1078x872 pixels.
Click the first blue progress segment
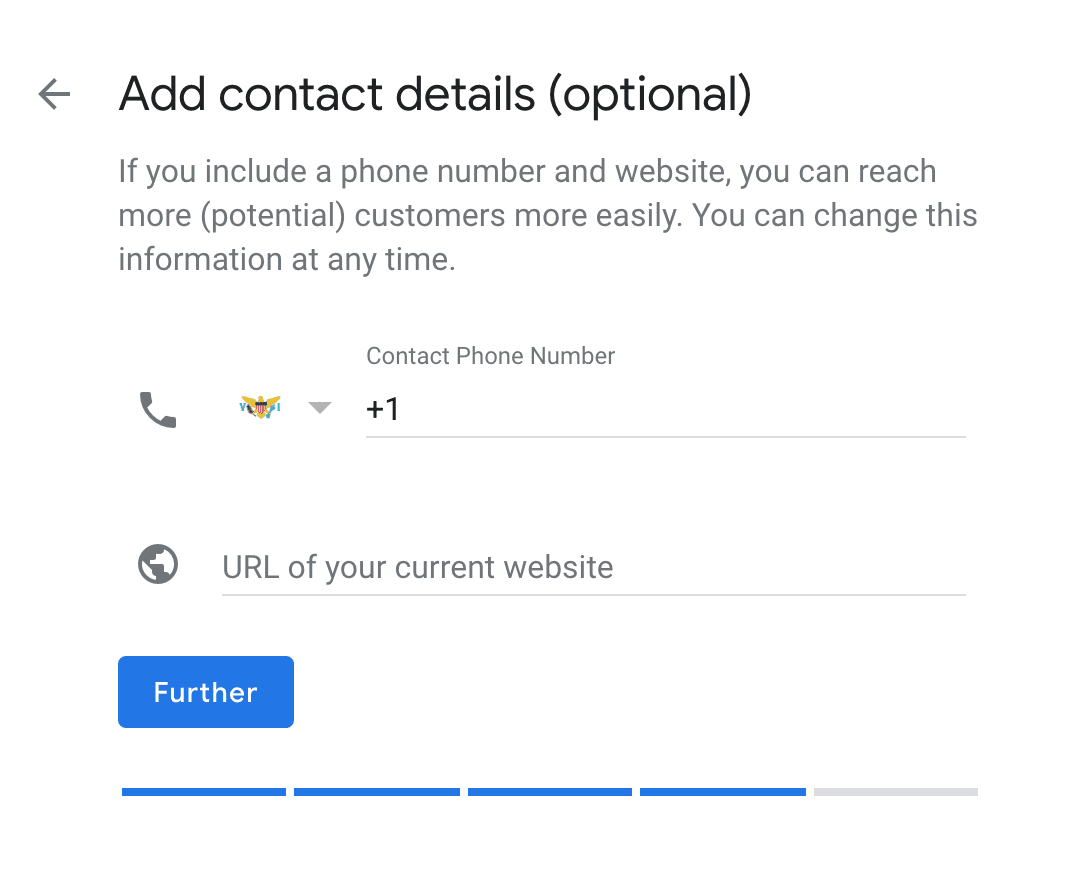point(204,792)
